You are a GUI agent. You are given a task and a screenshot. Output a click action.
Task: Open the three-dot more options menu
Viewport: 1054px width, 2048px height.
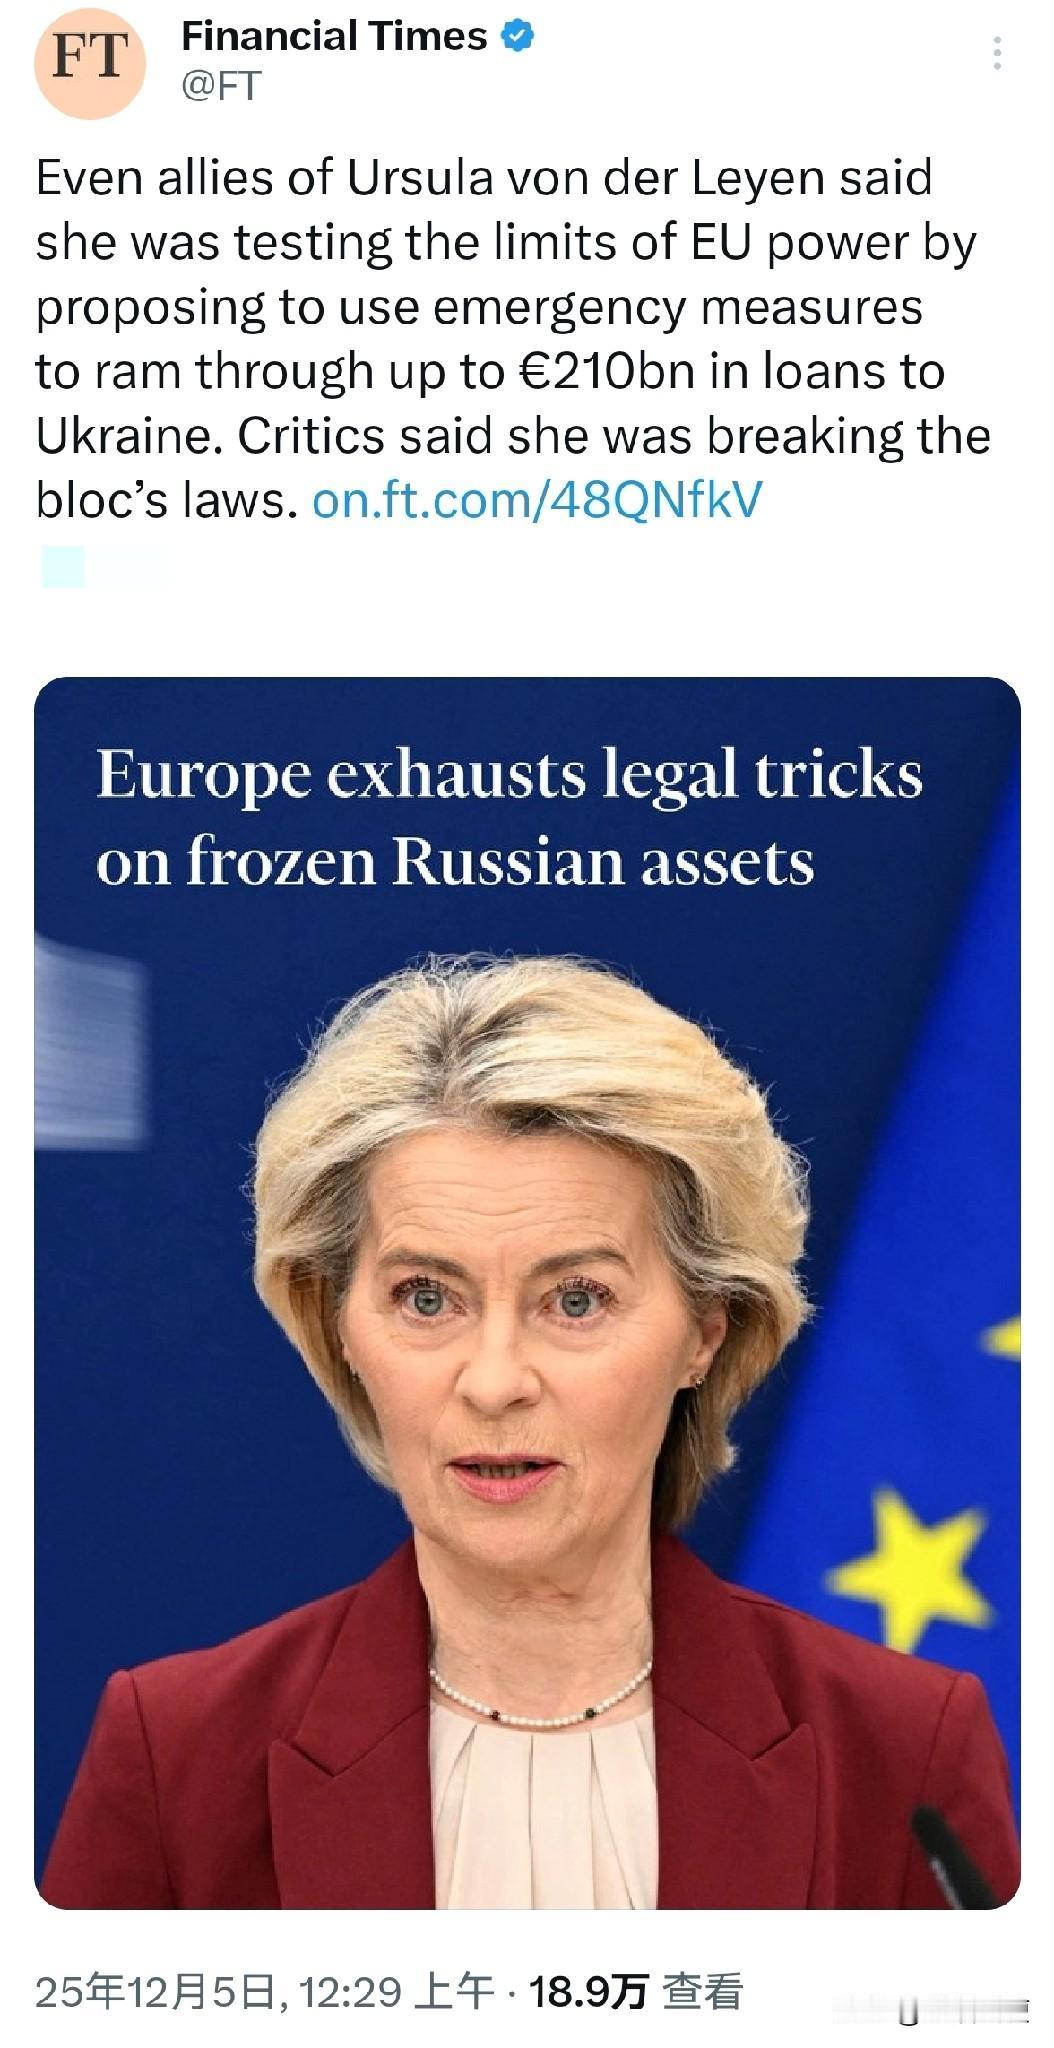pyautogui.click(x=996, y=53)
